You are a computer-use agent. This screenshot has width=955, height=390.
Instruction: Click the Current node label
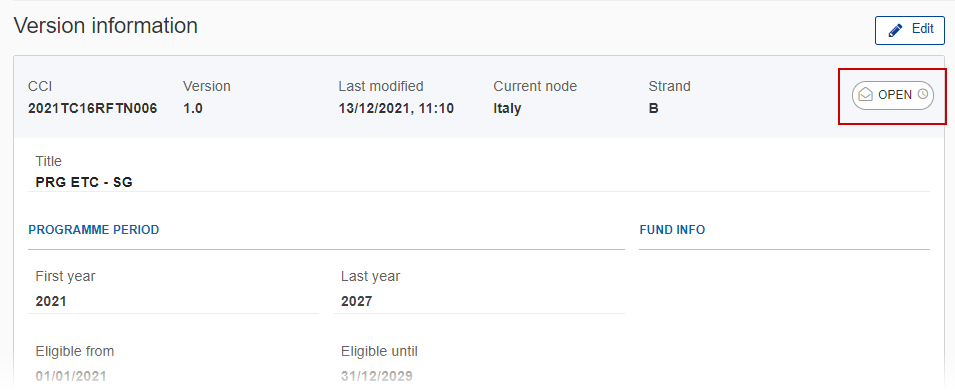coord(535,87)
